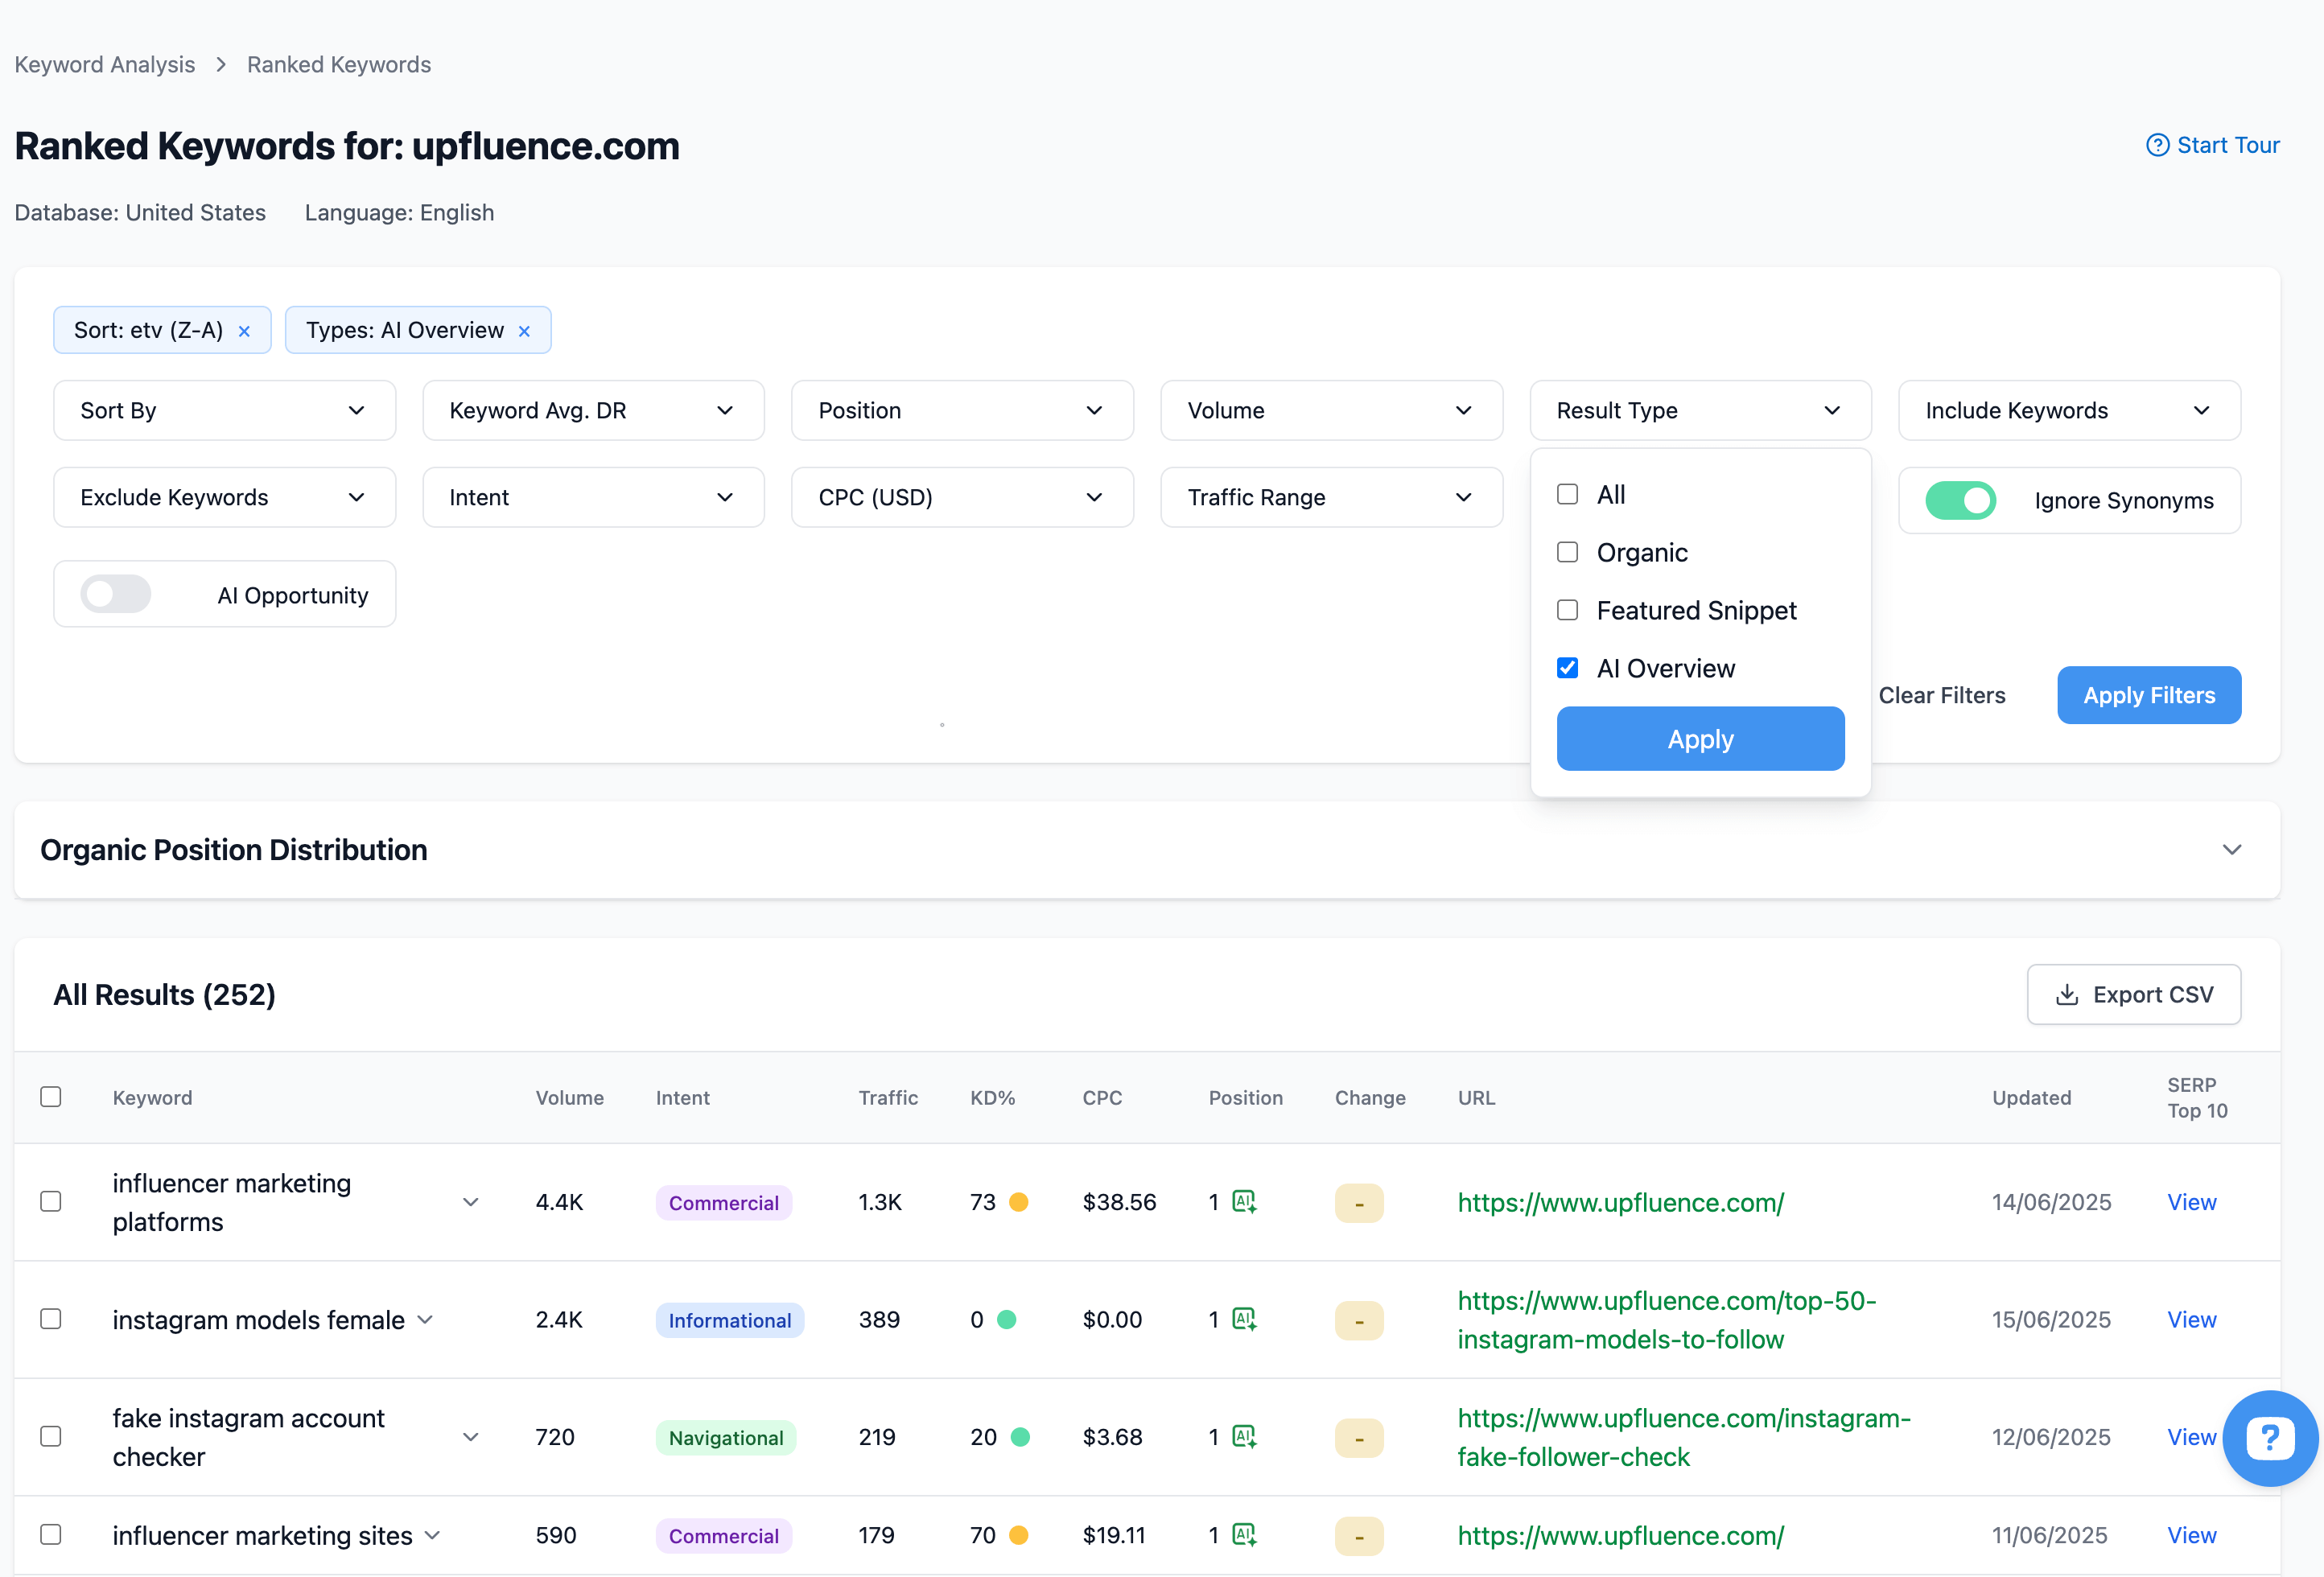Click KD dot for influencer marketing platforms
This screenshot has width=2324, height=1577.
pyautogui.click(x=1018, y=1202)
